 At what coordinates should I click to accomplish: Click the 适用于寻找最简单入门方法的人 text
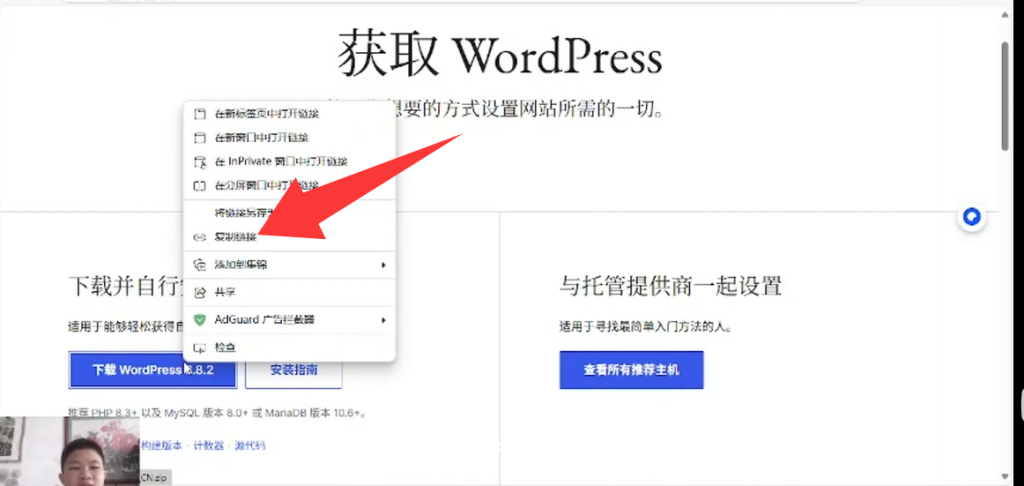click(645, 327)
